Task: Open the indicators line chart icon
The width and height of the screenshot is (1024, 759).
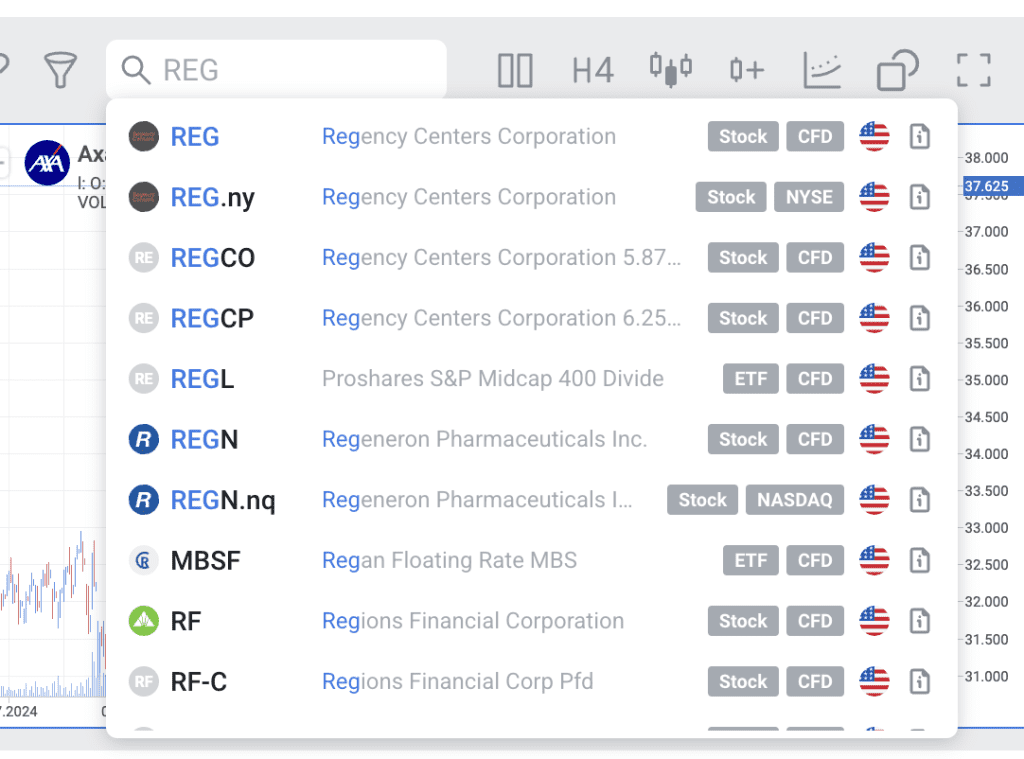Action: [822, 70]
